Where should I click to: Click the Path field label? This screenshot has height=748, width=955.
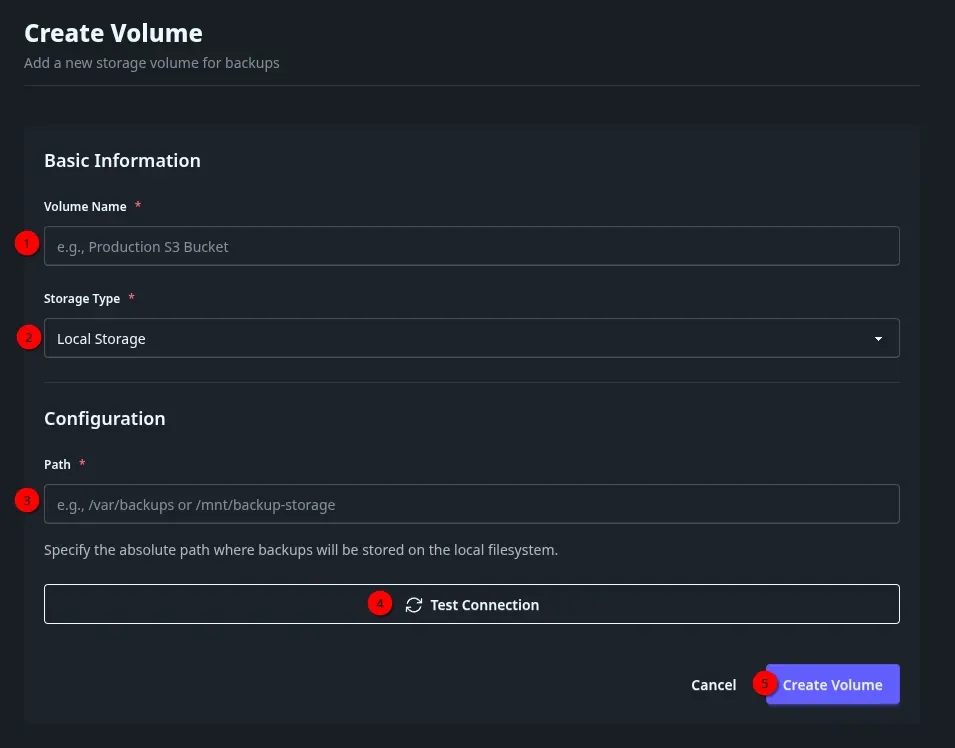57,464
